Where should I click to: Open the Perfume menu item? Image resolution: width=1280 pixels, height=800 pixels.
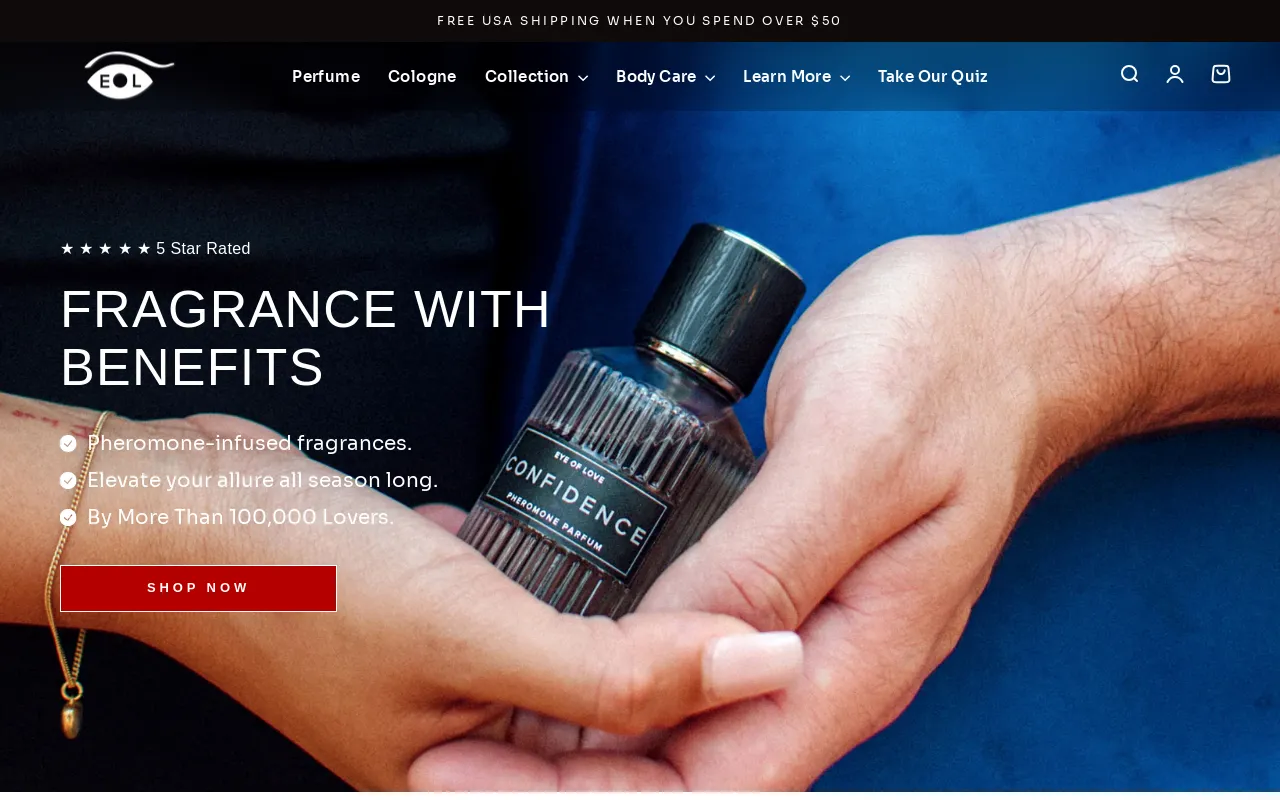tap(326, 77)
